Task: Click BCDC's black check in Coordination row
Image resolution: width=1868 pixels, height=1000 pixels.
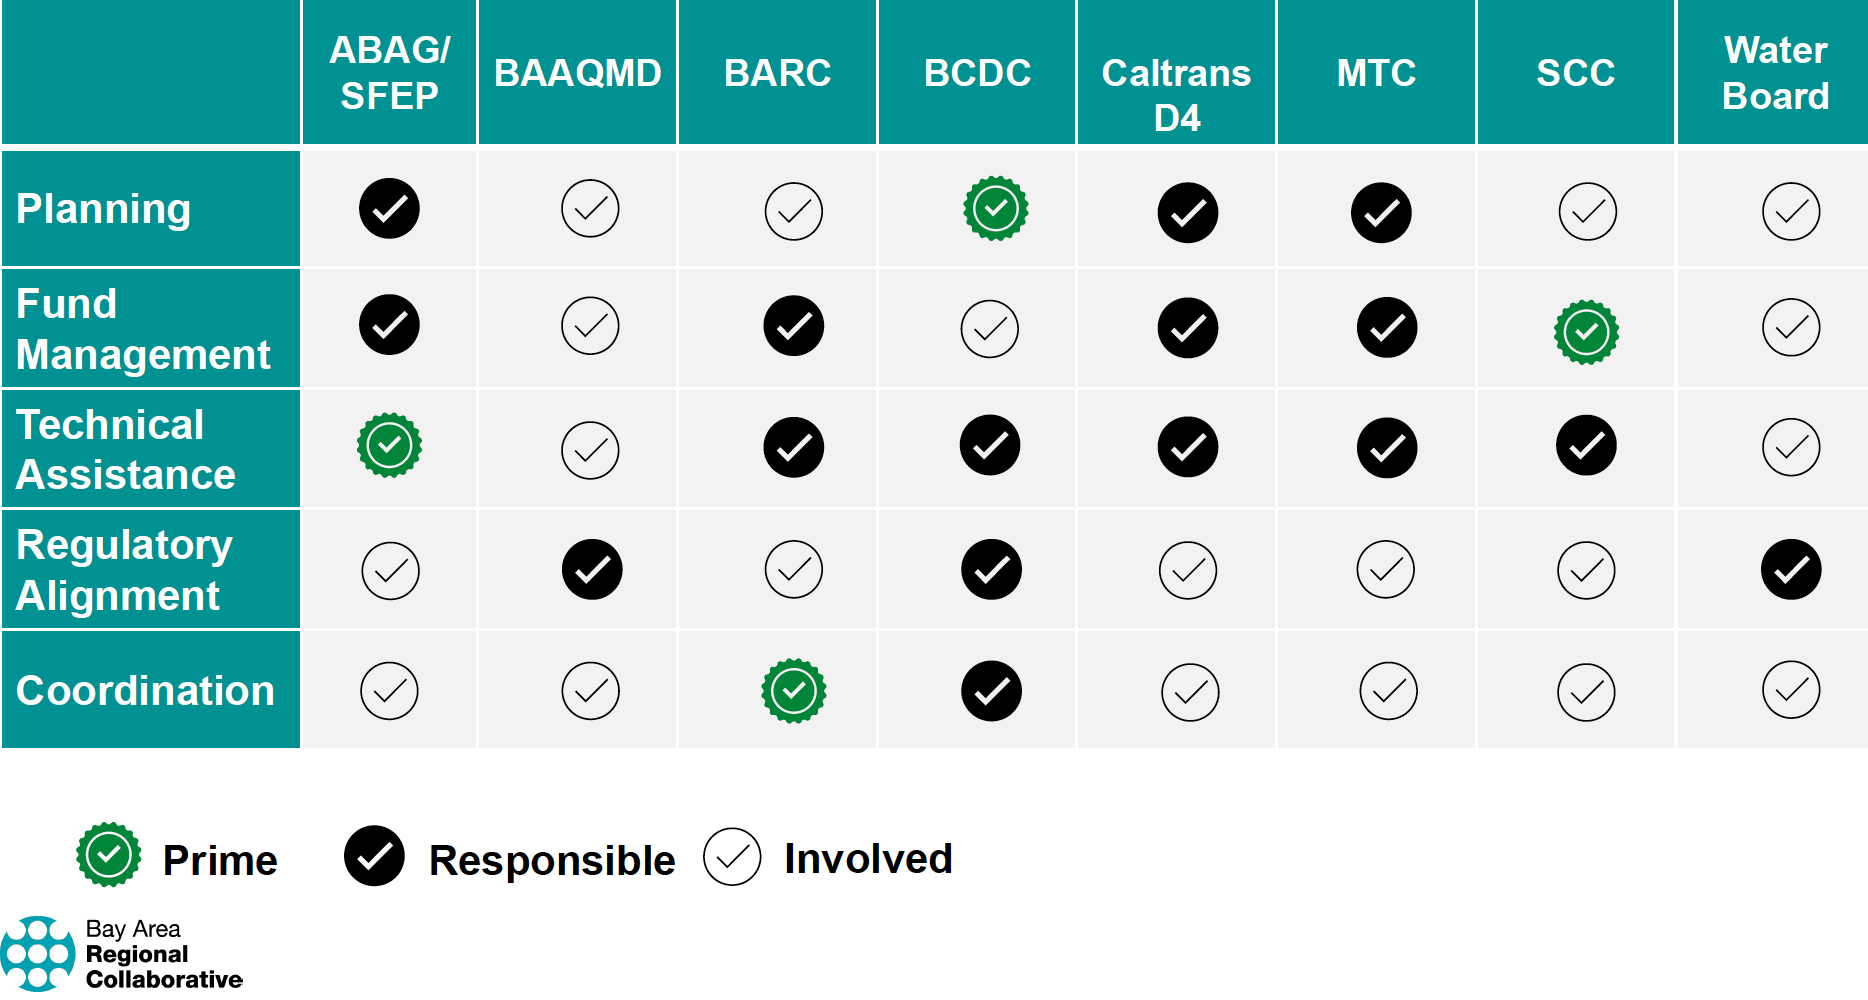Action: 991,691
